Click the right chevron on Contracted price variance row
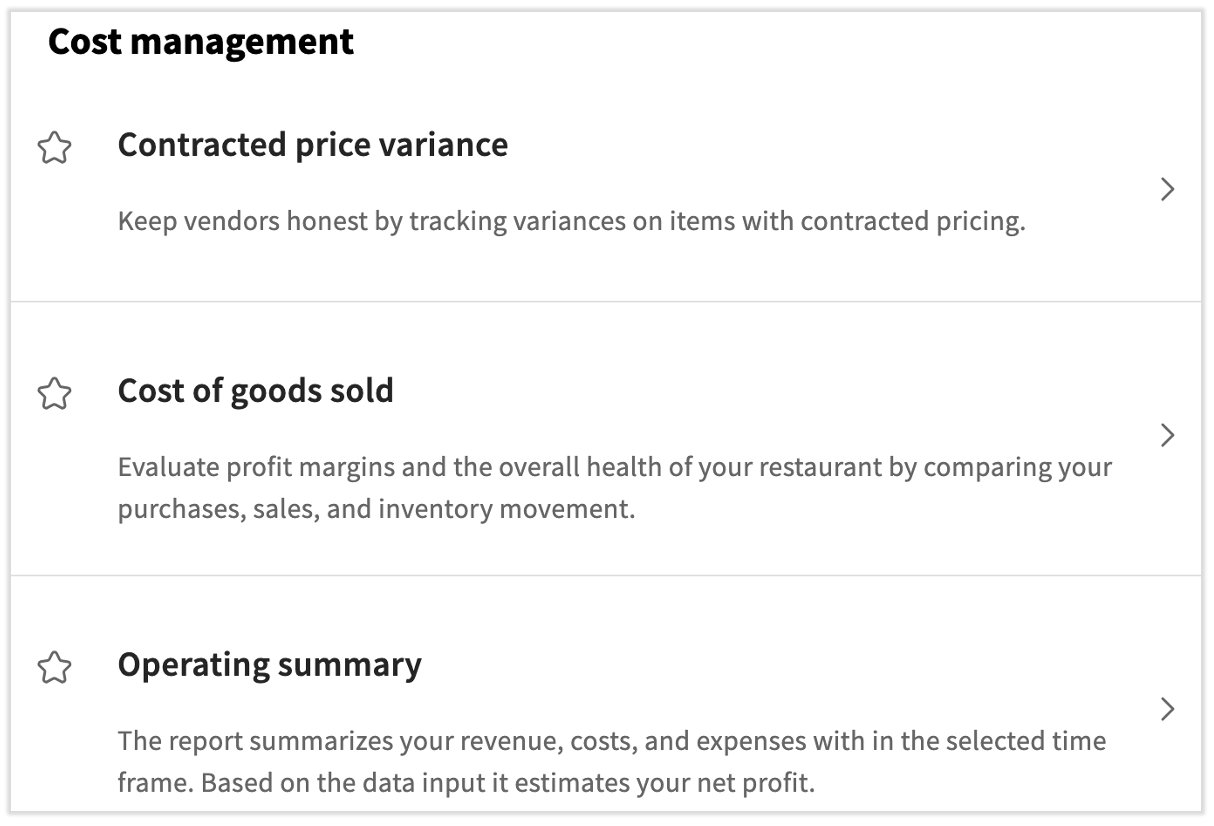1214x826 pixels. tap(1167, 189)
